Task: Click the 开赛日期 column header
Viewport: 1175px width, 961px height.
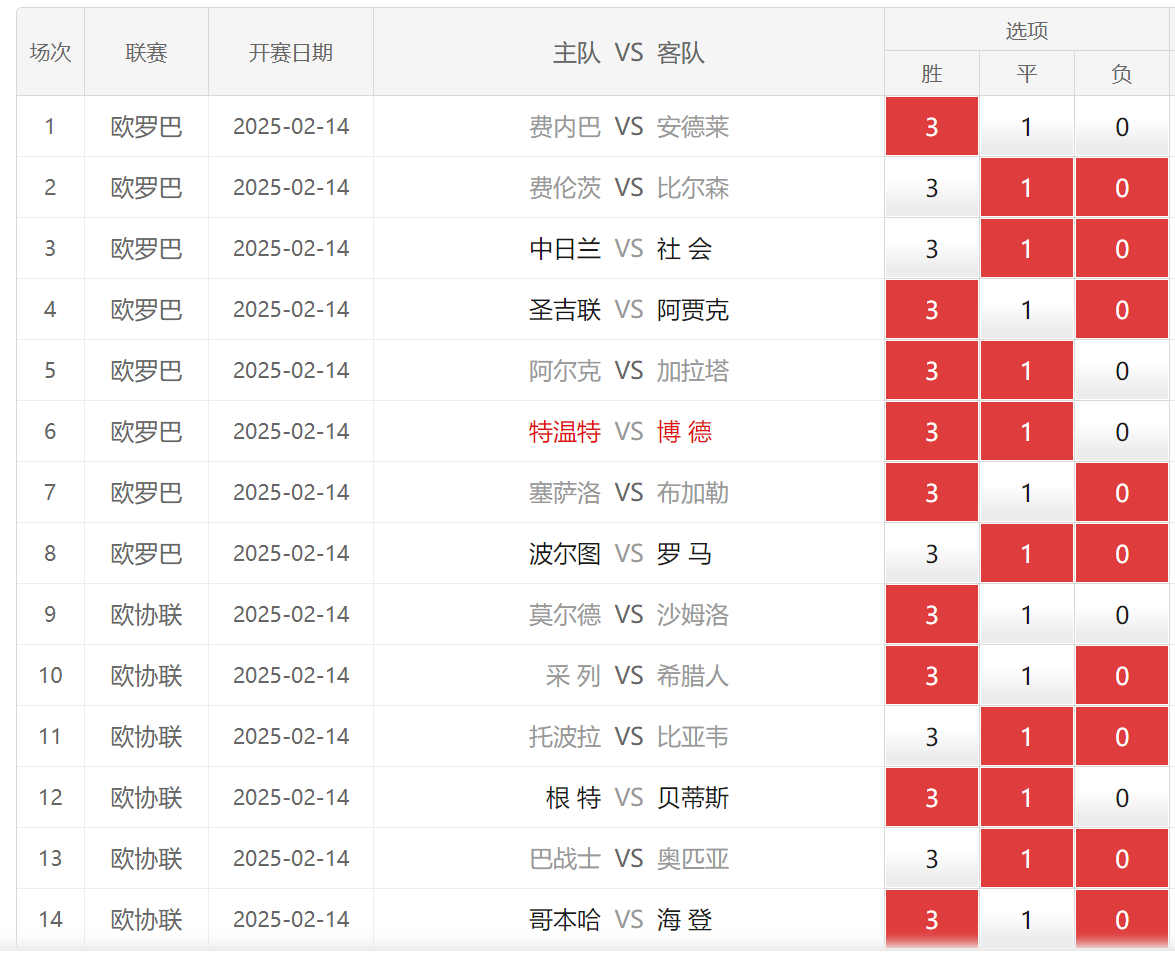Action: (x=291, y=52)
